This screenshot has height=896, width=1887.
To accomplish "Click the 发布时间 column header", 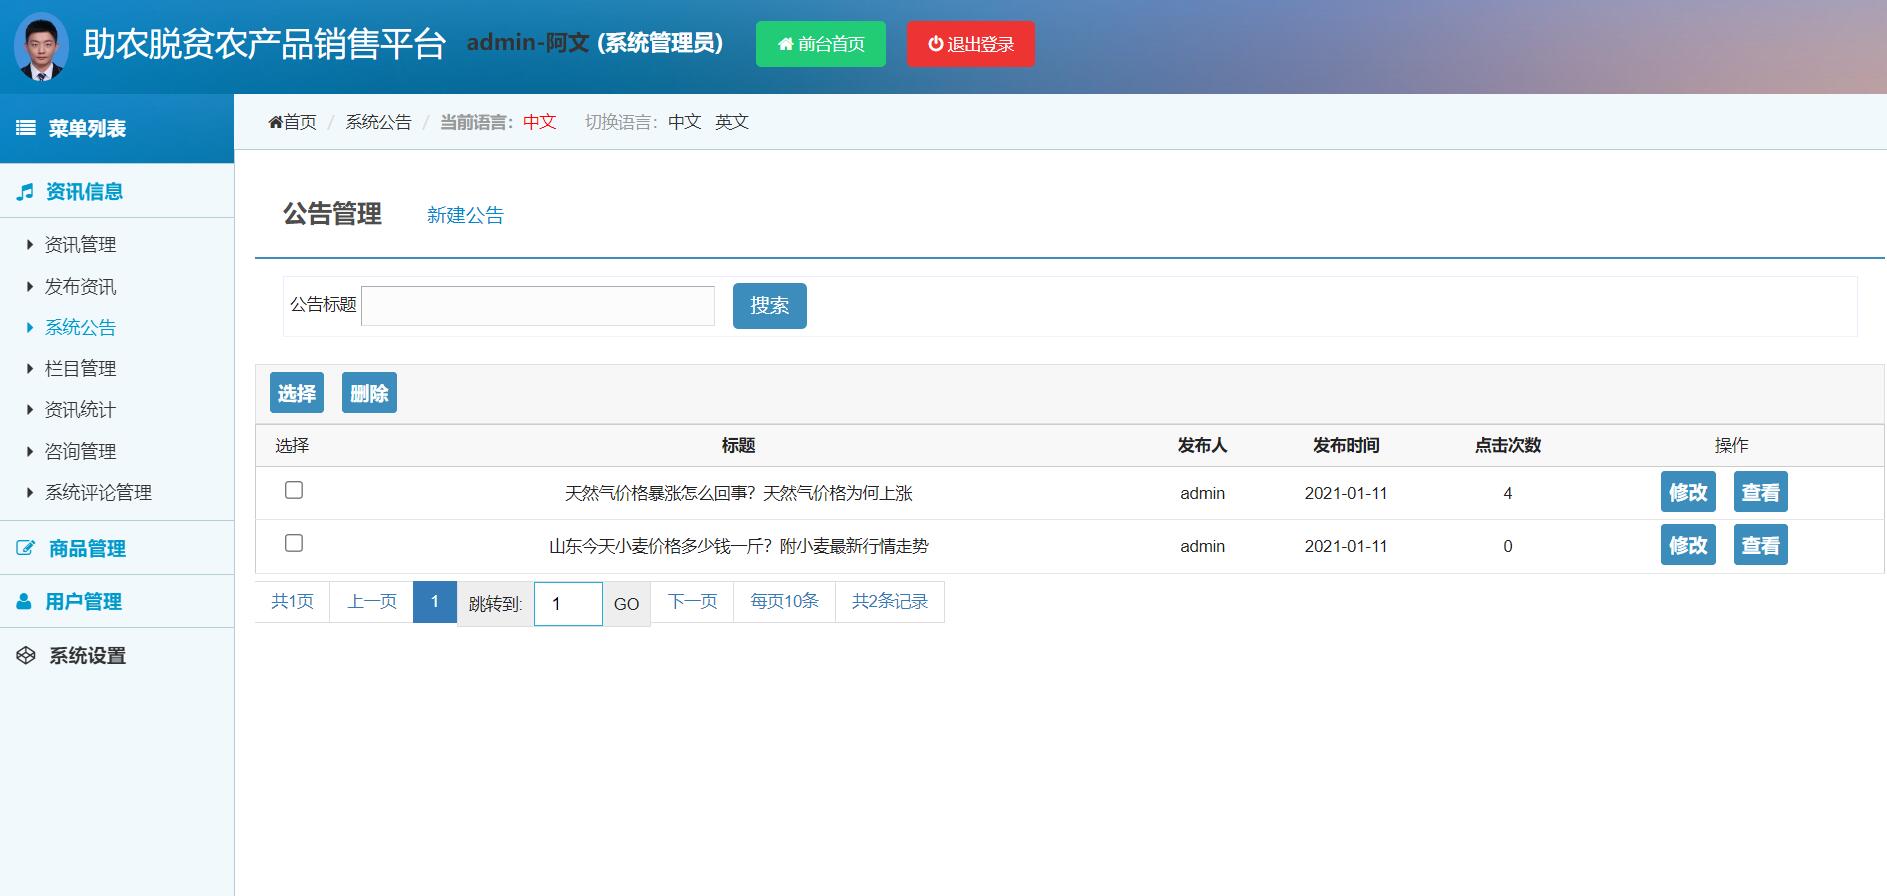I will click(x=1346, y=445).
